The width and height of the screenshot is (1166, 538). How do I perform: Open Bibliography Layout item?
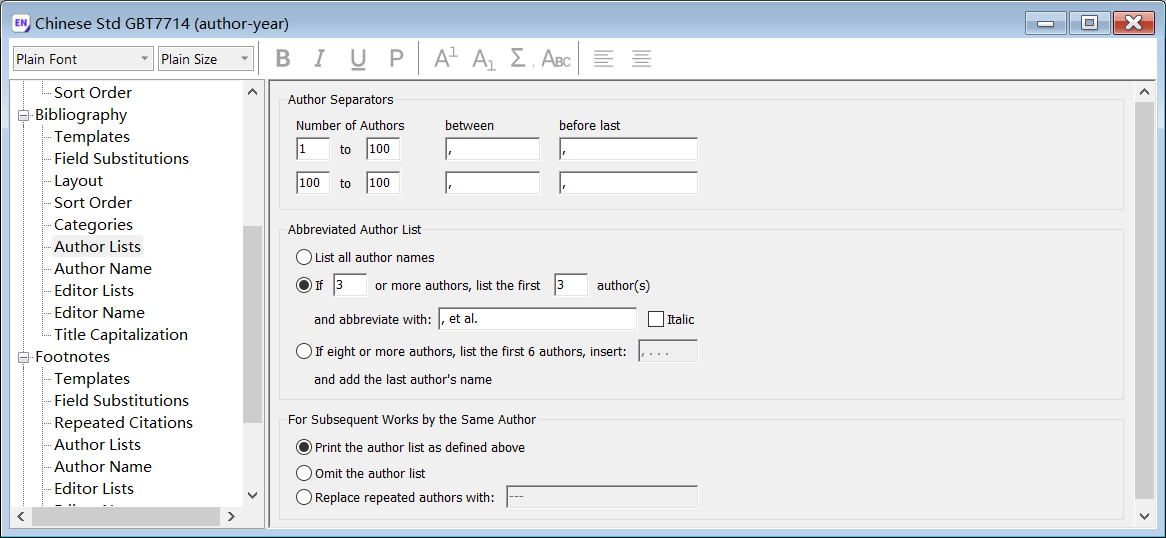[x=78, y=181]
